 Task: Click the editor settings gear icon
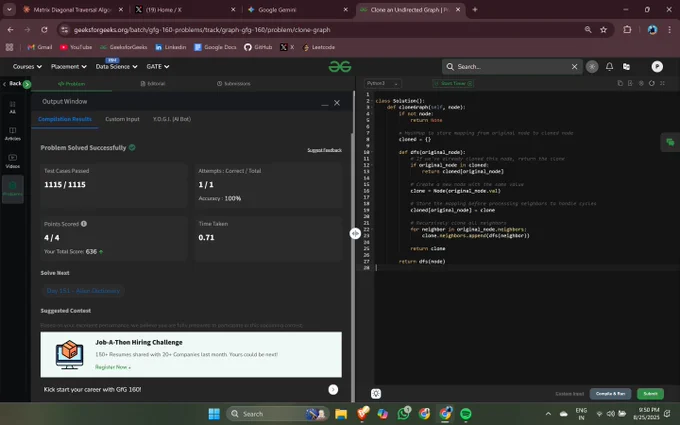tap(641, 83)
